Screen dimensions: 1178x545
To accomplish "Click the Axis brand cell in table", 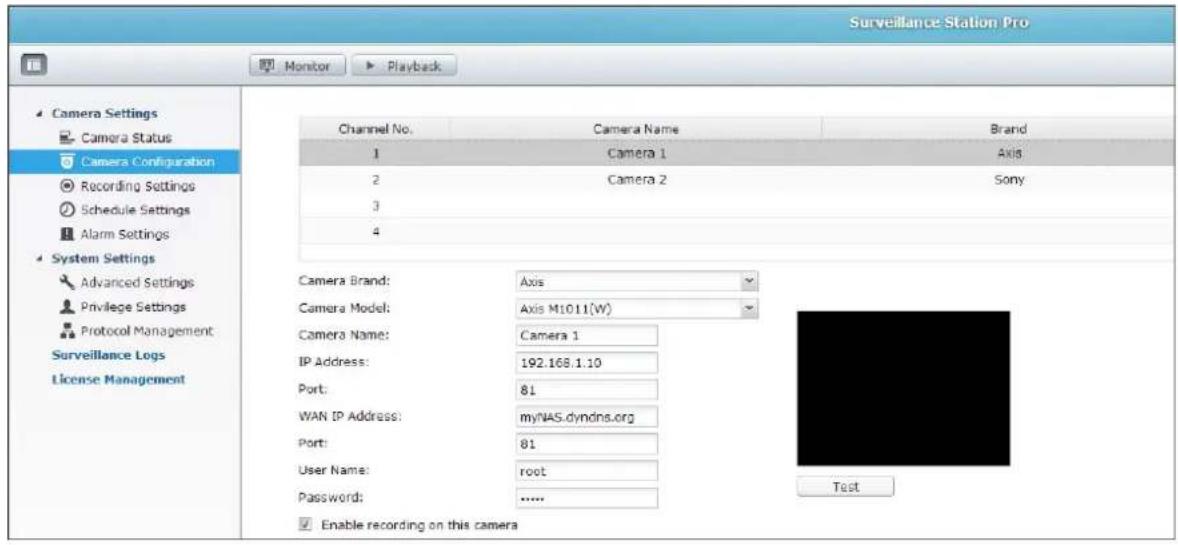I will coord(1009,154).
